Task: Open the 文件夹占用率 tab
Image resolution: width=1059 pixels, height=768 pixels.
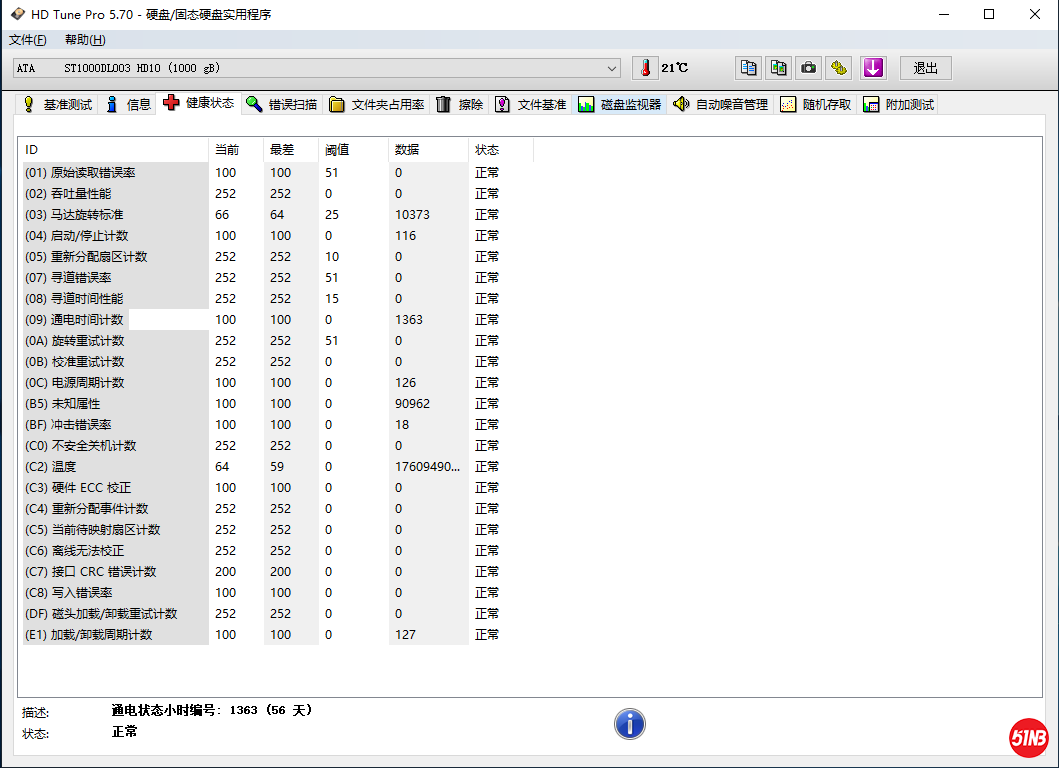Action: pos(377,104)
